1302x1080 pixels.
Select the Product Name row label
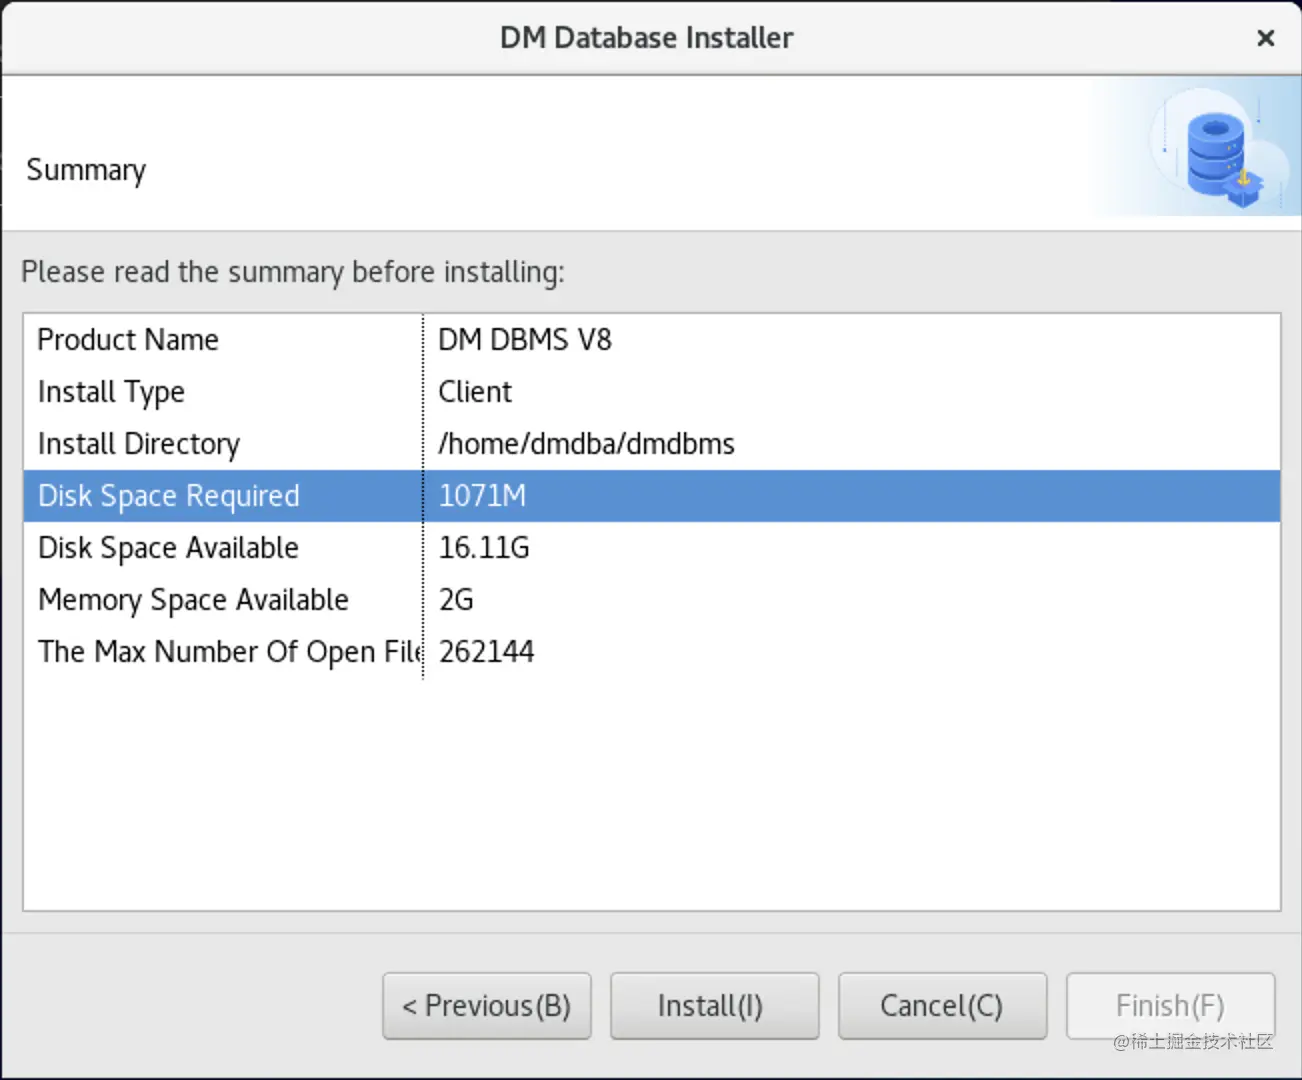click(128, 340)
